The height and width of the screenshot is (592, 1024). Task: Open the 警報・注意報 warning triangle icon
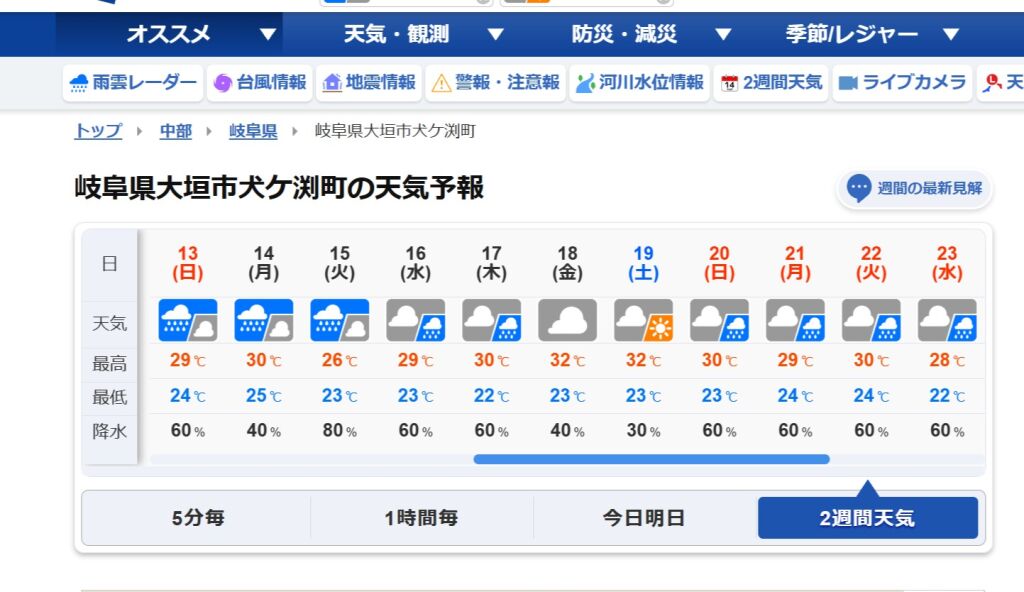tap(441, 83)
